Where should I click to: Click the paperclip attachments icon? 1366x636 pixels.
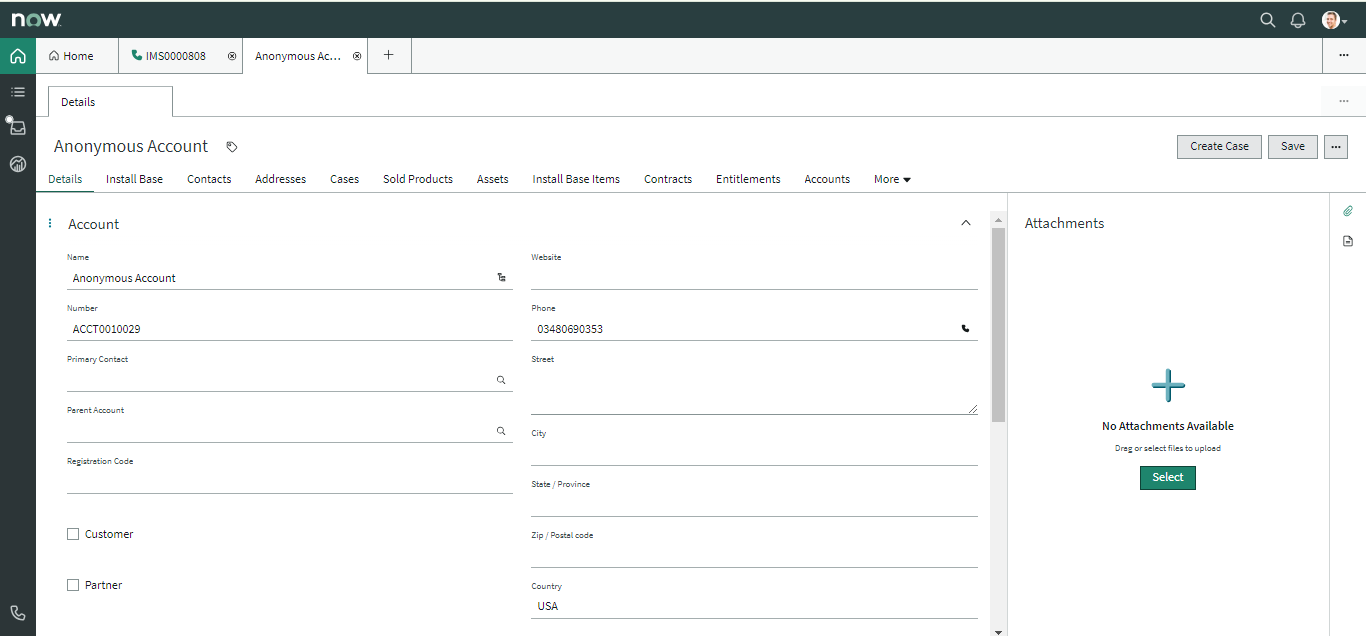pyautogui.click(x=1347, y=211)
